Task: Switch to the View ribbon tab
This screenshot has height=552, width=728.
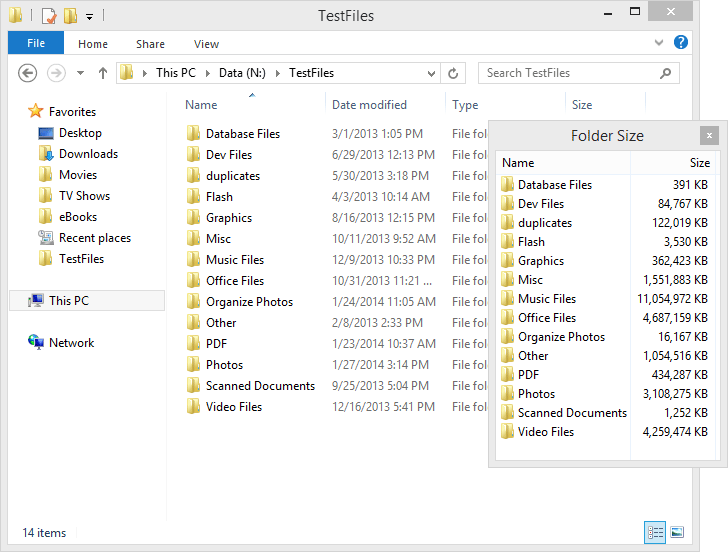Action: click(x=206, y=44)
